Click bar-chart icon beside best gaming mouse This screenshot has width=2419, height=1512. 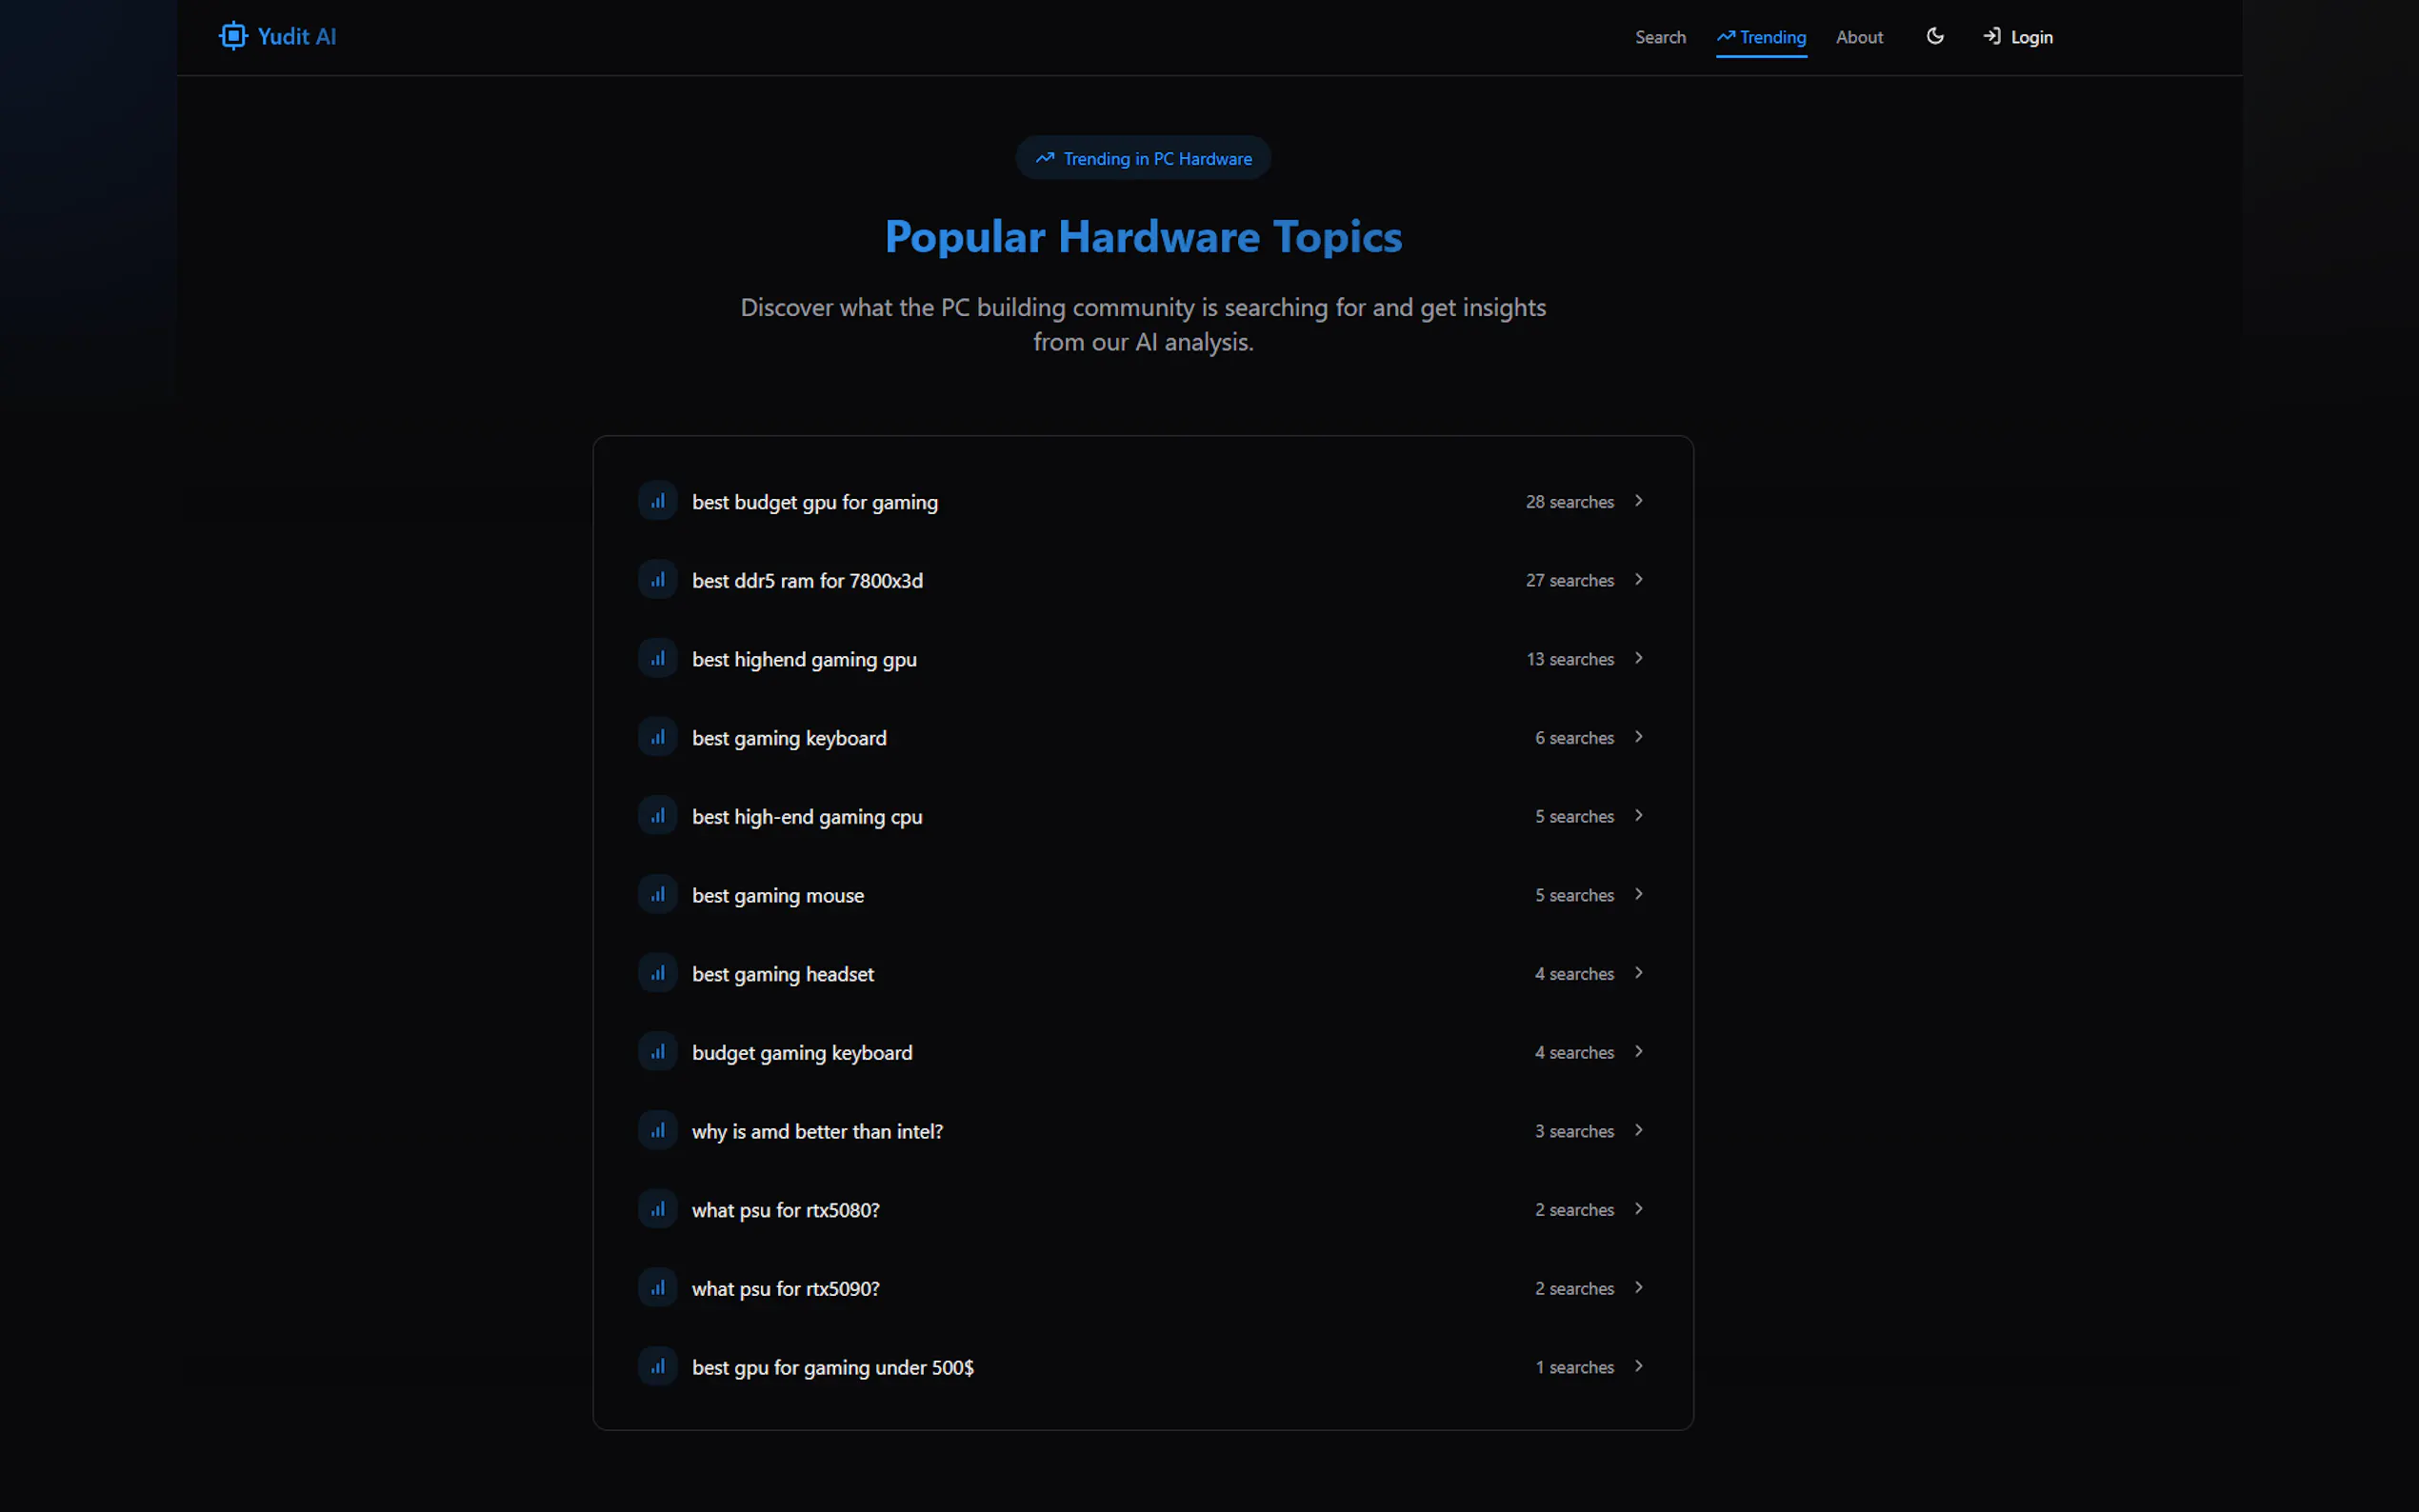[x=658, y=895]
